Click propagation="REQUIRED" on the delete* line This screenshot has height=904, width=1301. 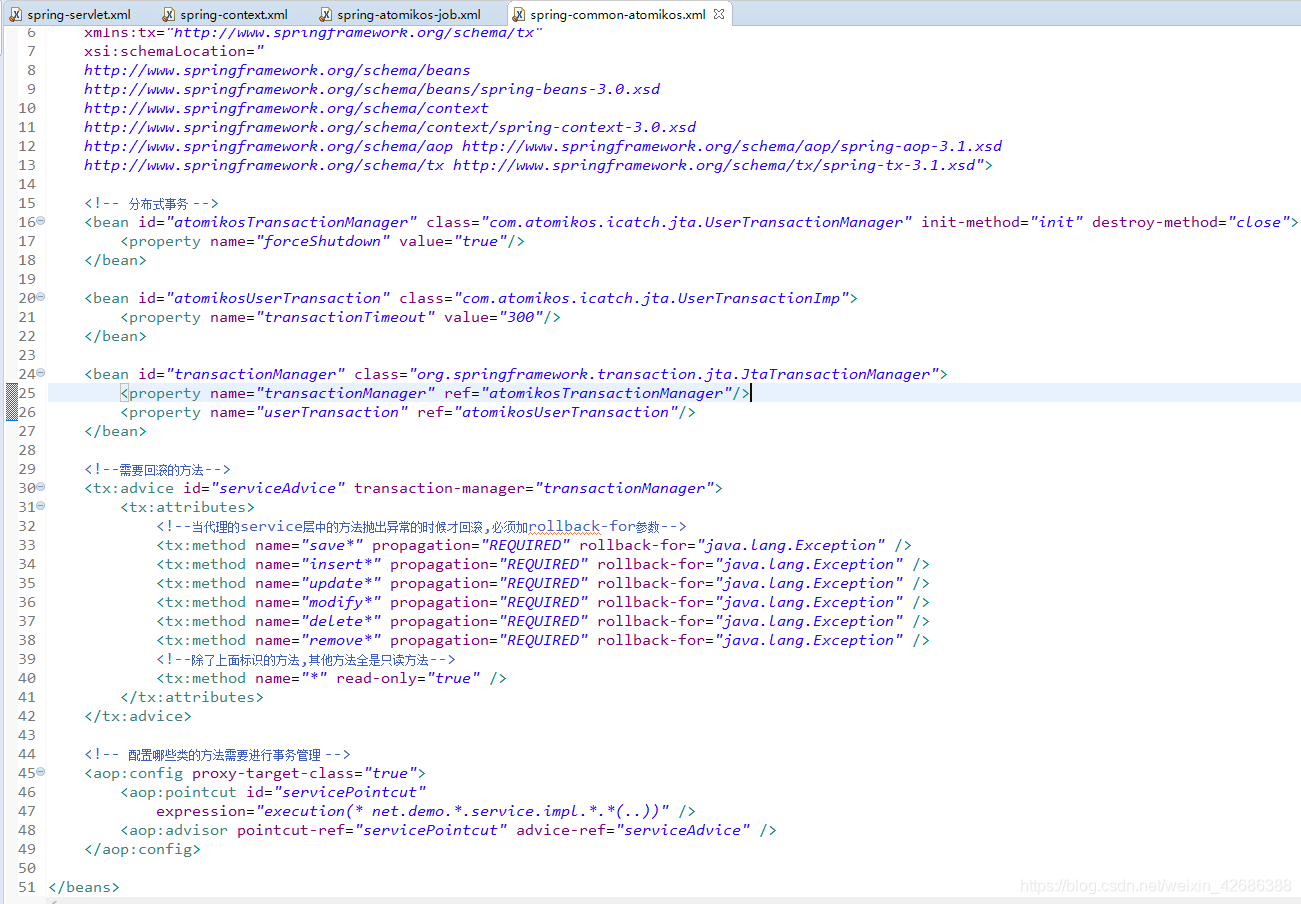pyautogui.click(x=489, y=621)
